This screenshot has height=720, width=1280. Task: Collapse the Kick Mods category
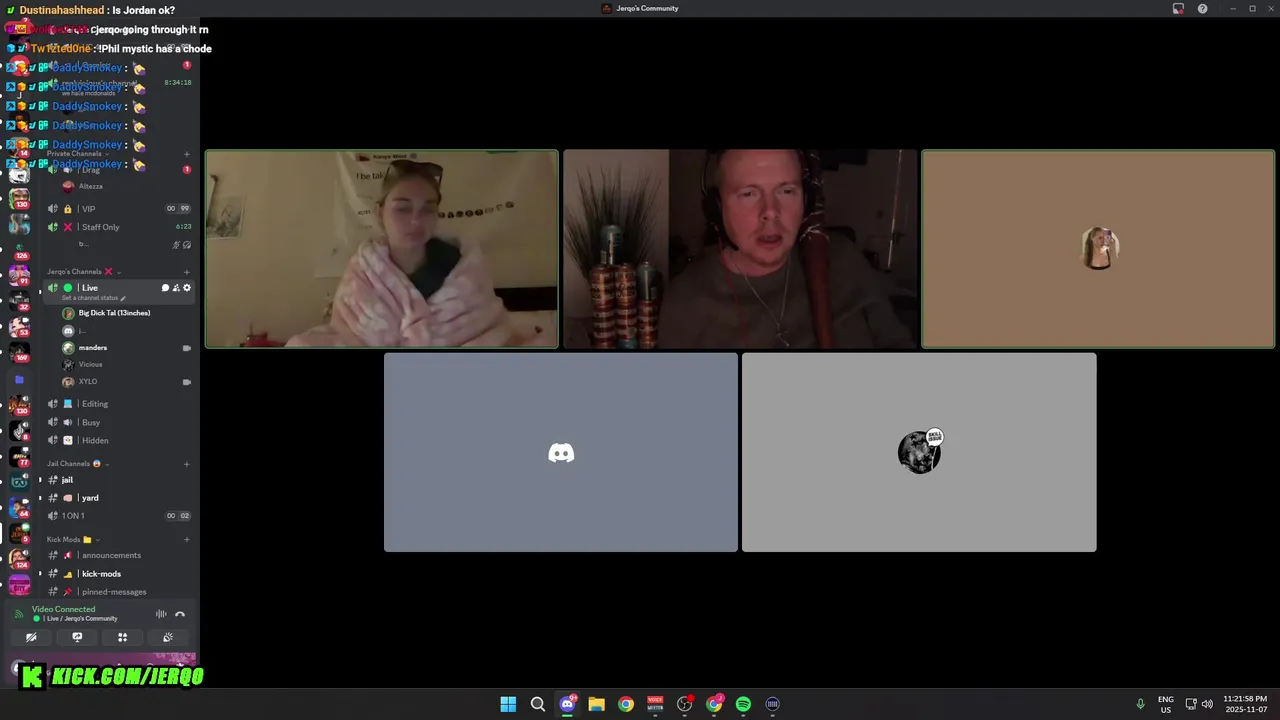click(73, 540)
